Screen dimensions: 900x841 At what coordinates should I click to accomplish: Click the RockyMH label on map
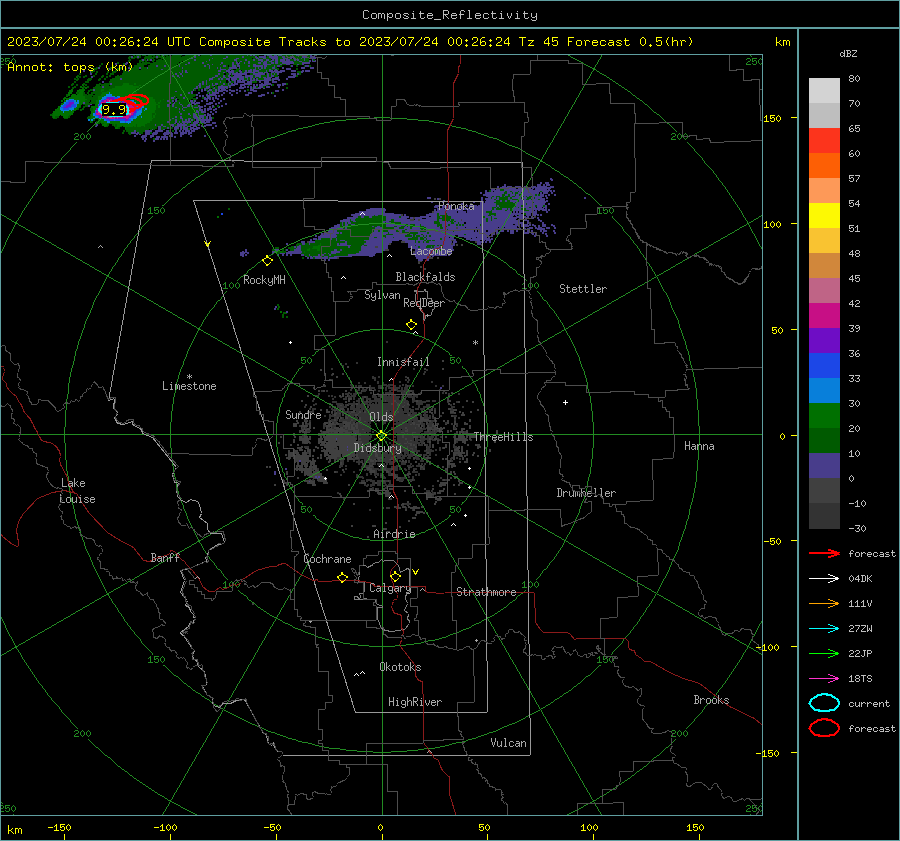pyautogui.click(x=264, y=280)
